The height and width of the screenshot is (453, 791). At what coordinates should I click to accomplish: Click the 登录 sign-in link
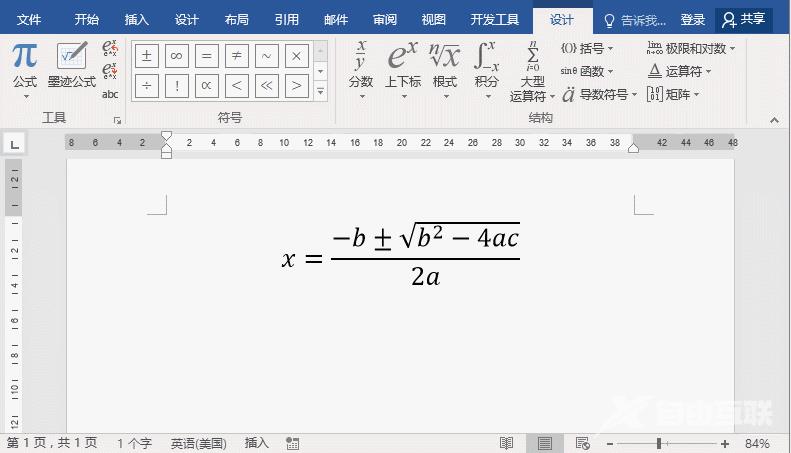click(692, 19)
